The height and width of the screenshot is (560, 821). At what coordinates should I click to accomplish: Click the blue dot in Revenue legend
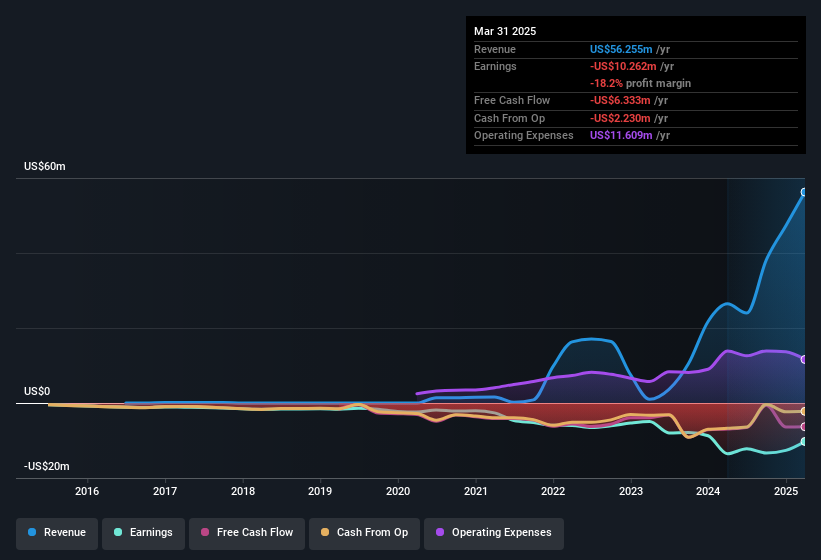coord(32,532)
